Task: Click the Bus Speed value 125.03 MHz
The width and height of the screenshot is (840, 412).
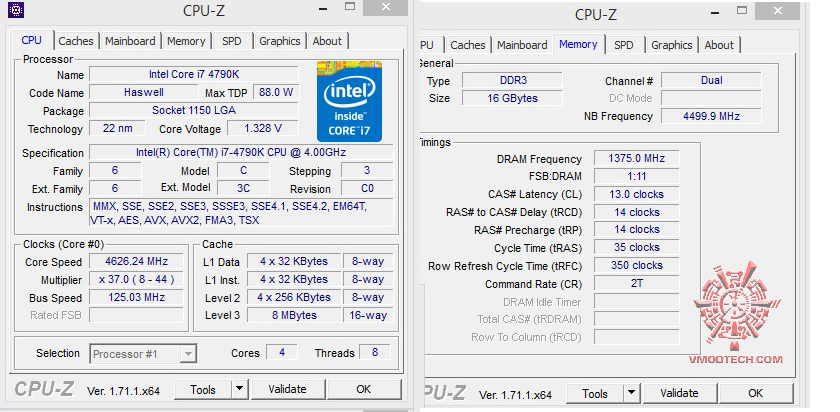Action: click(x=137, y=297)
